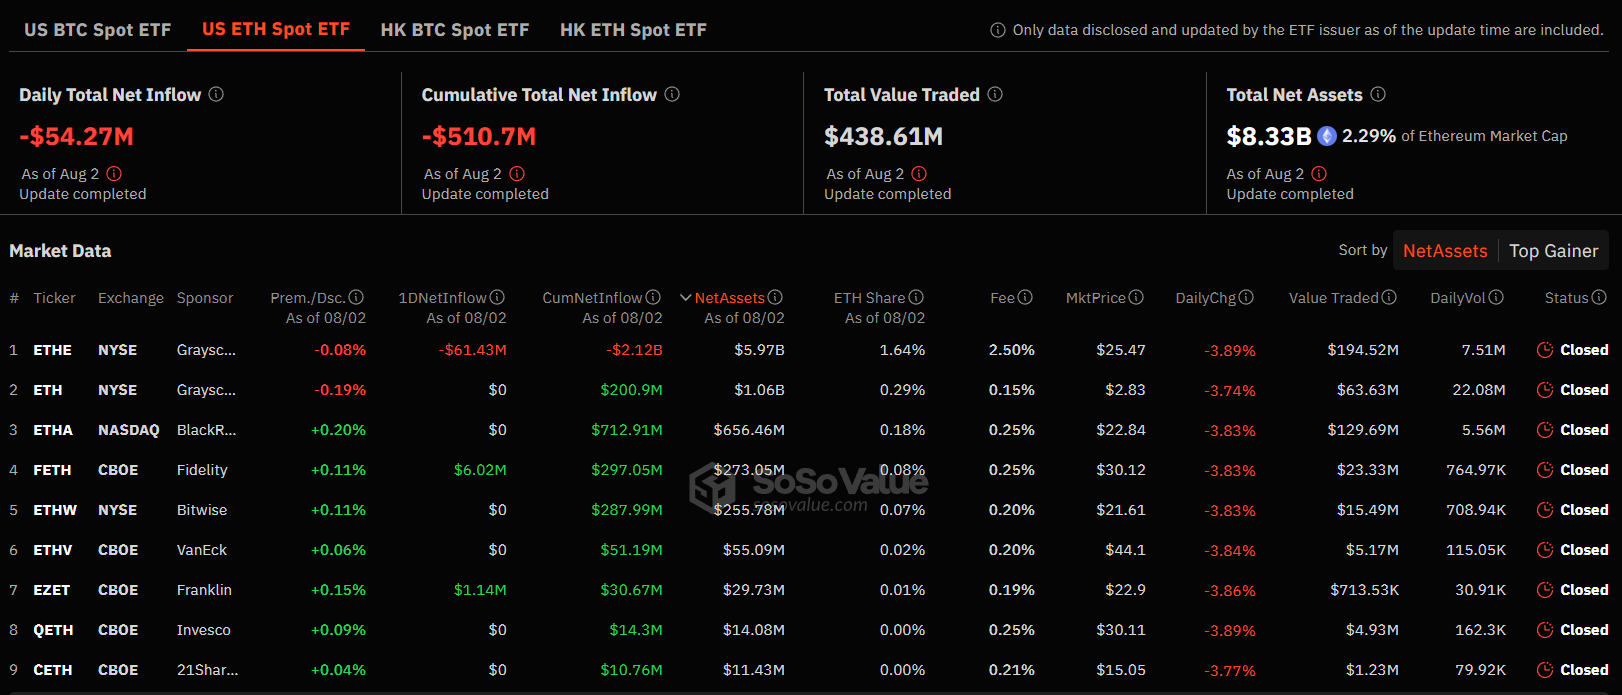
Task: Click the Ethereum logo beside $8.33B
Action: tap(1327, 136)
